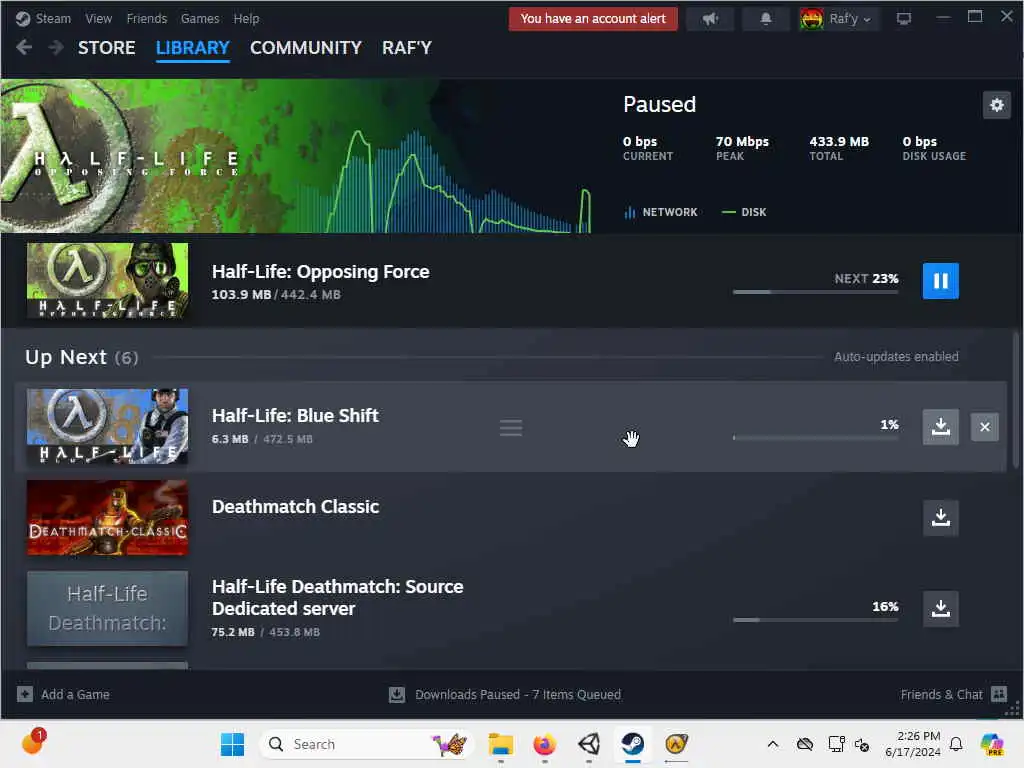Click the Blue Shift progress bar
This screenshot has width=1024, height=768.
(x=816, y=438)
